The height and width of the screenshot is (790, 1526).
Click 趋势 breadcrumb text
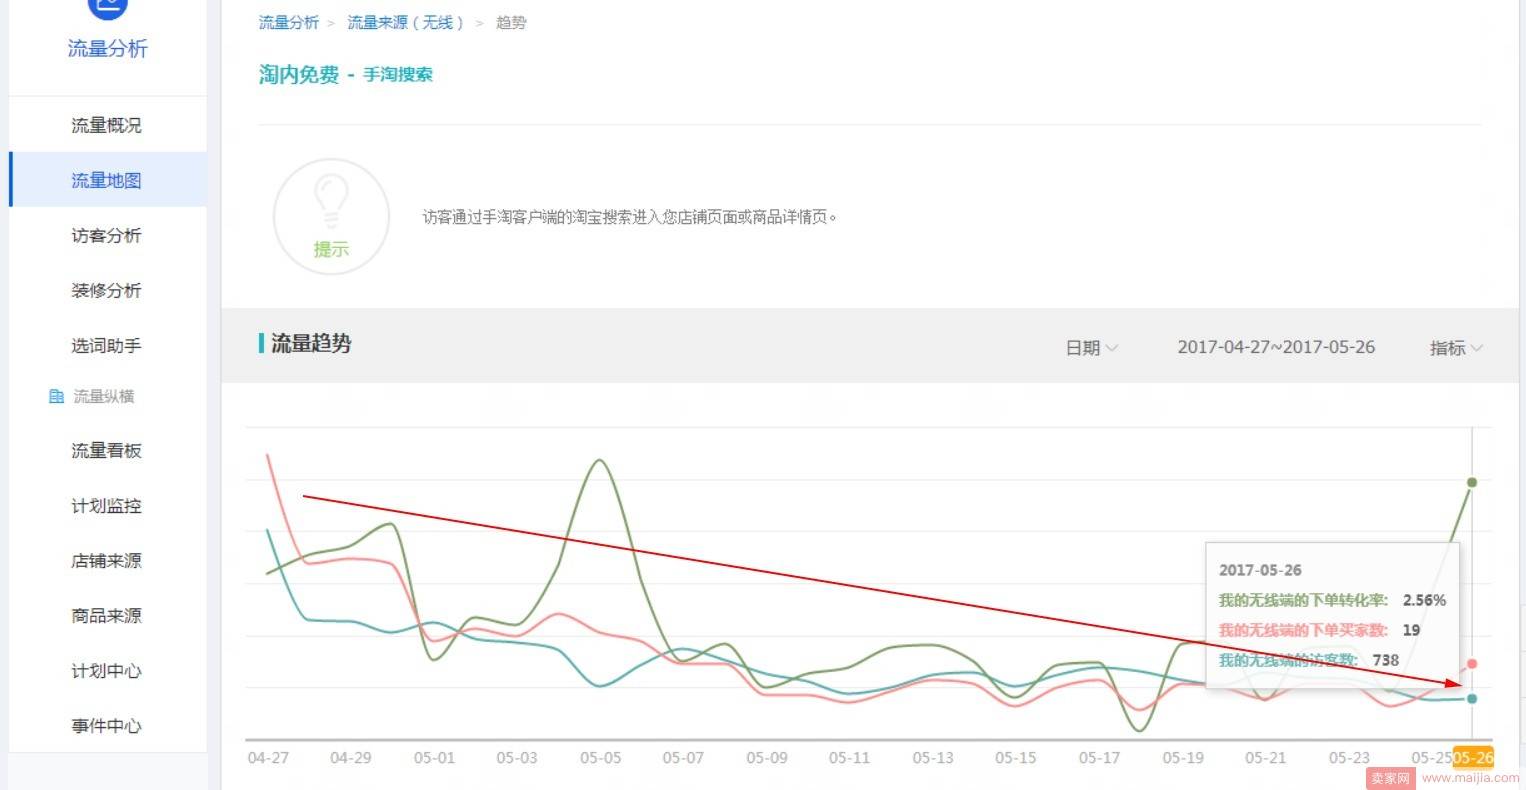coord(511,22)
